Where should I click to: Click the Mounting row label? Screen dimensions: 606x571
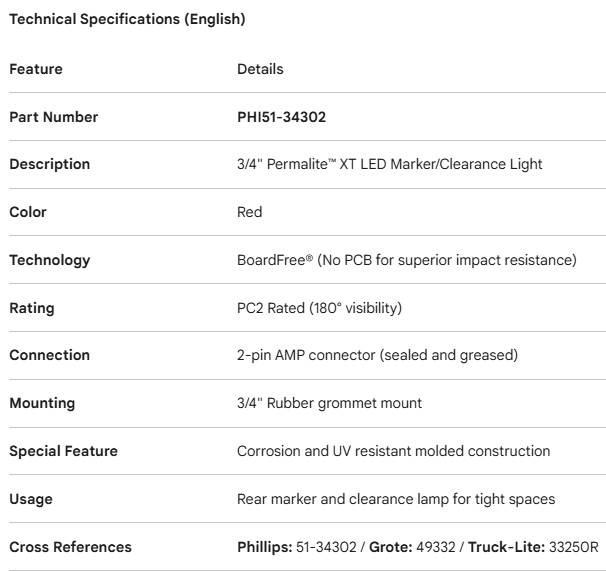40,403
